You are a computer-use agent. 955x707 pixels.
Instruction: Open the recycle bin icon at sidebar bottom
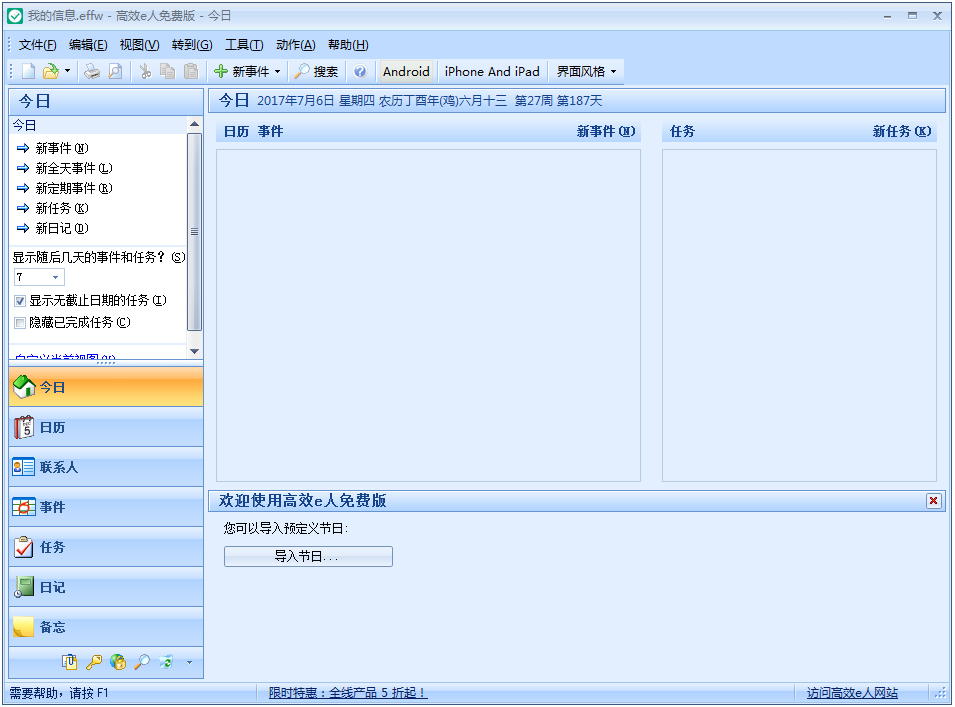click(166, 662)
